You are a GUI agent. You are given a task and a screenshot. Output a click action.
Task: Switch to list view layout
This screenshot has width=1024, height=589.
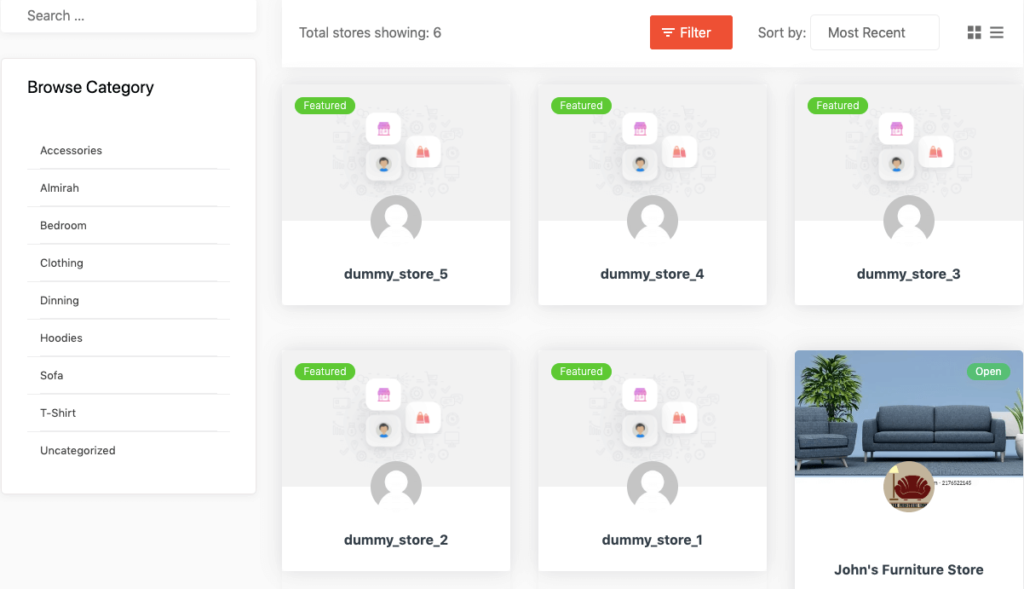coord(996,33)
